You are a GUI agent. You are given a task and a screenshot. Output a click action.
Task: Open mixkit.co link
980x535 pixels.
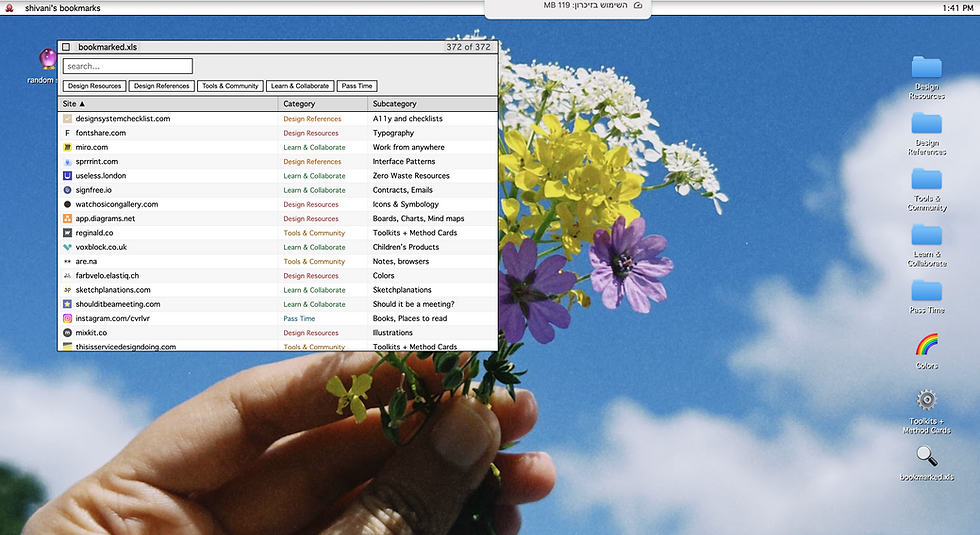click(x=91, y=332)
